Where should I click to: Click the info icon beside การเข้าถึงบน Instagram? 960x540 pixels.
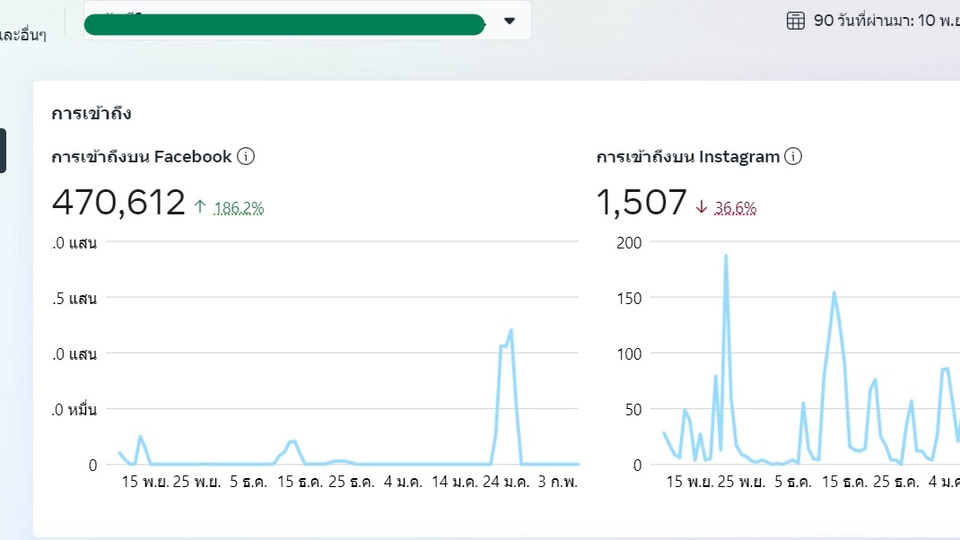pos(793,157)
